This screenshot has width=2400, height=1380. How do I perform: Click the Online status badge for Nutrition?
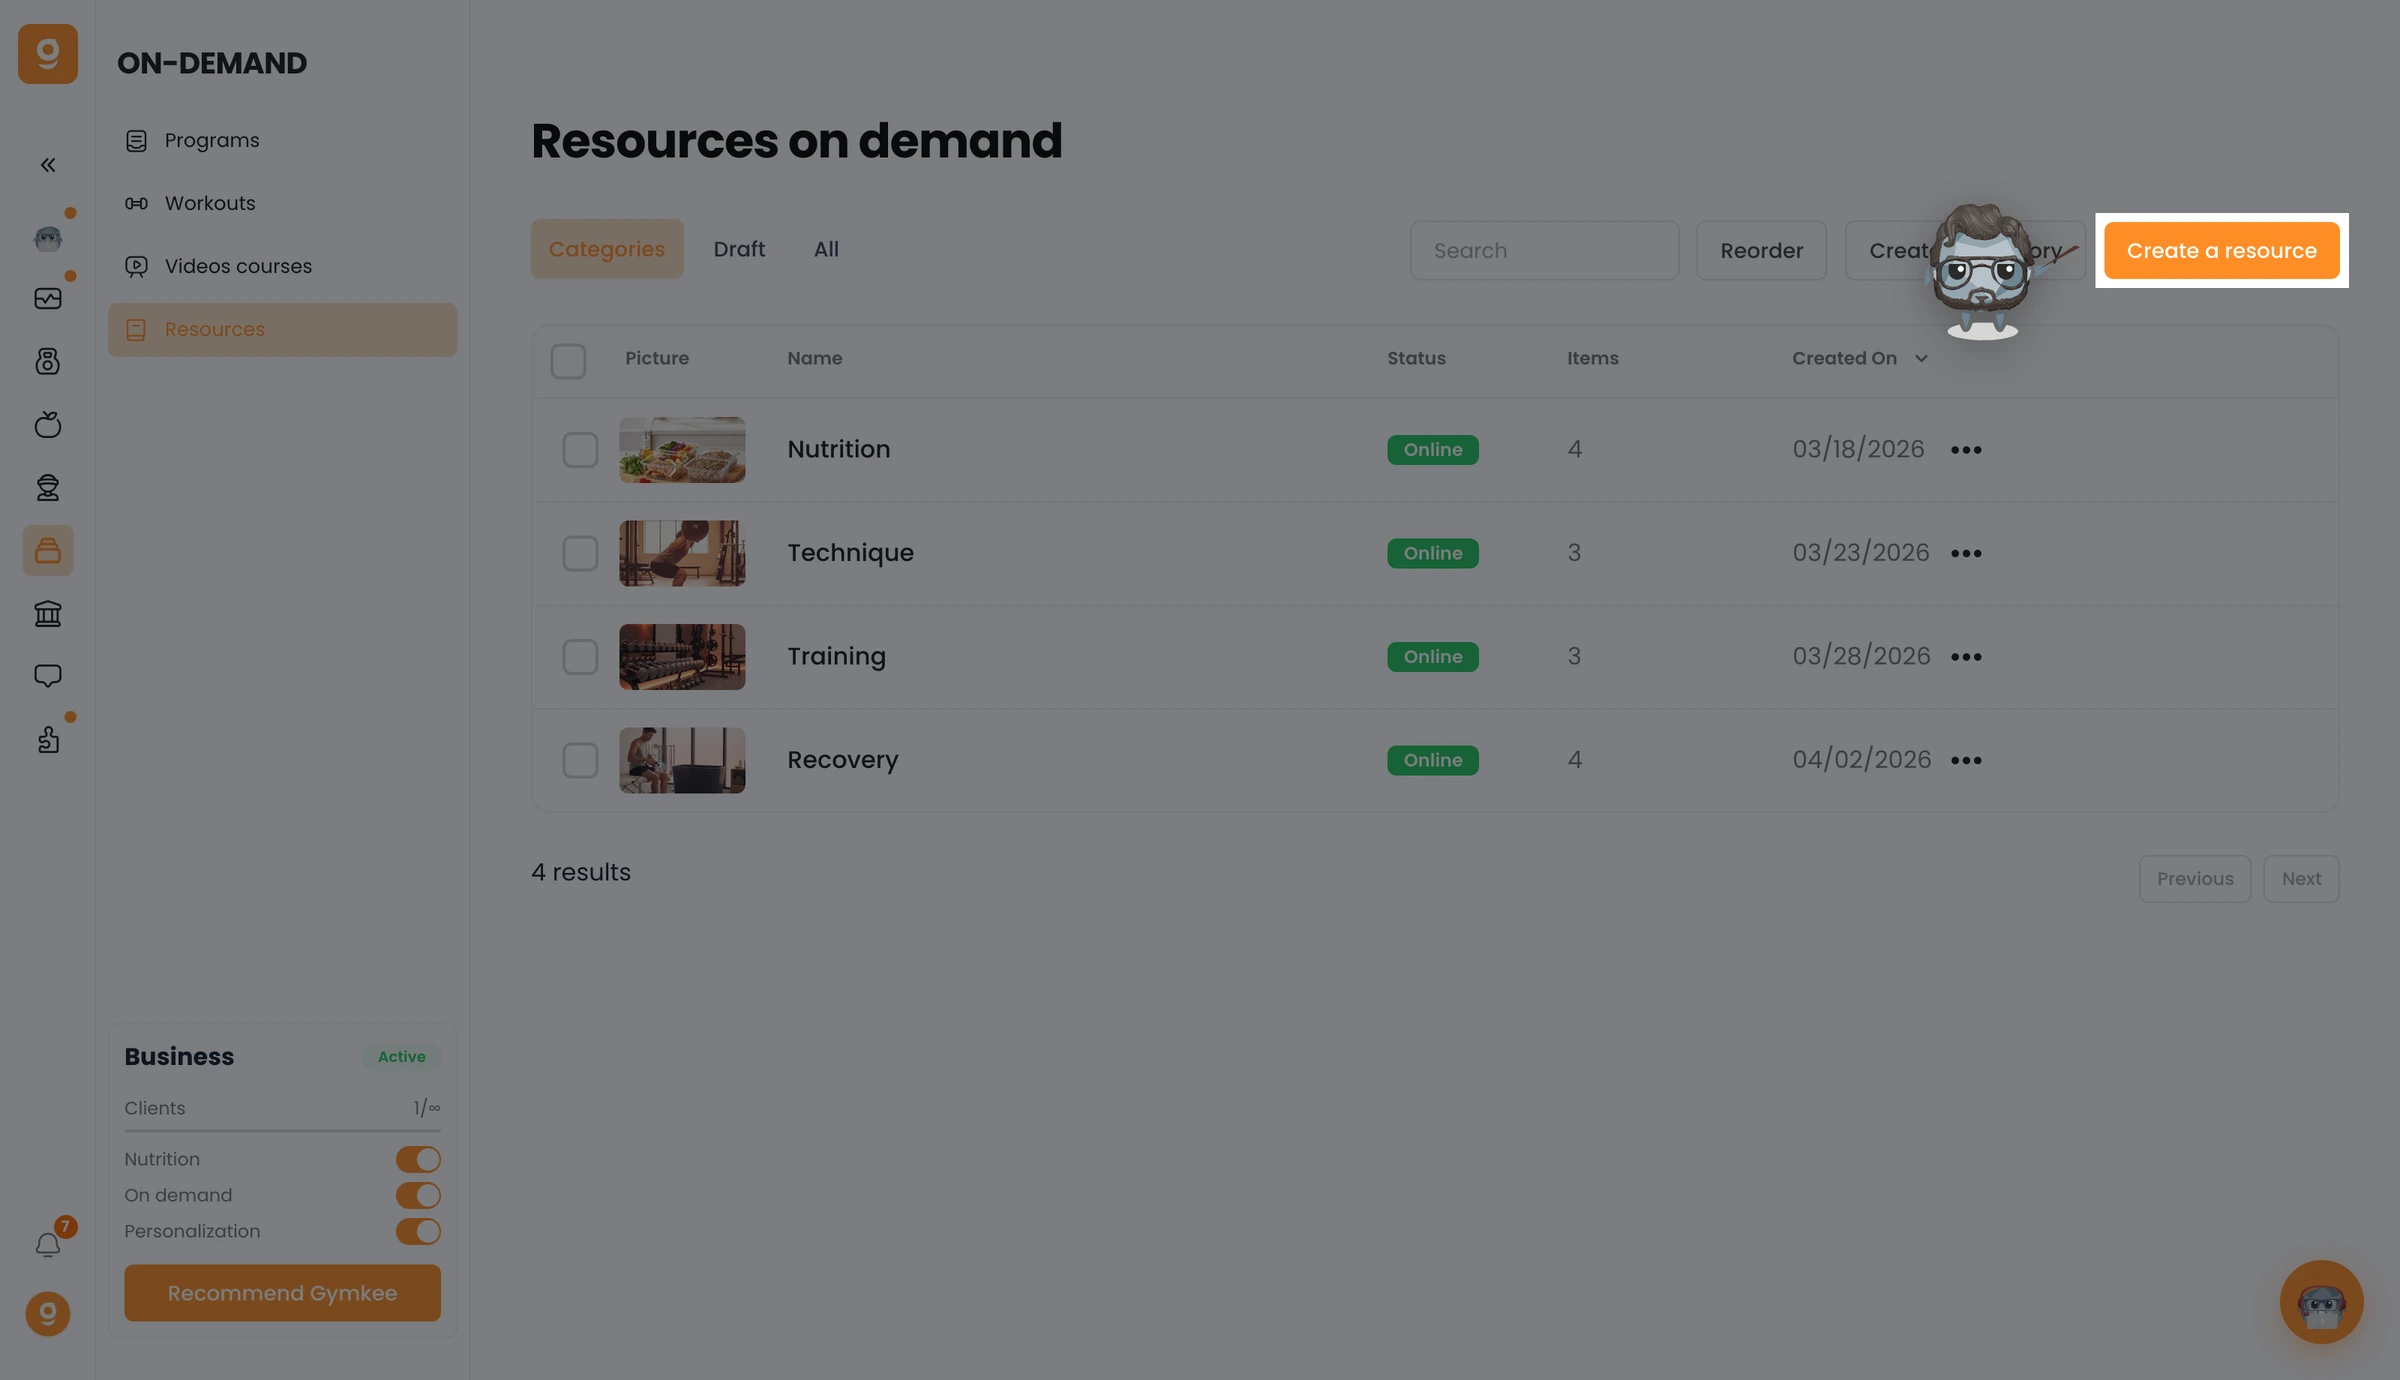pyautogui.click(x=1432, y=450)
